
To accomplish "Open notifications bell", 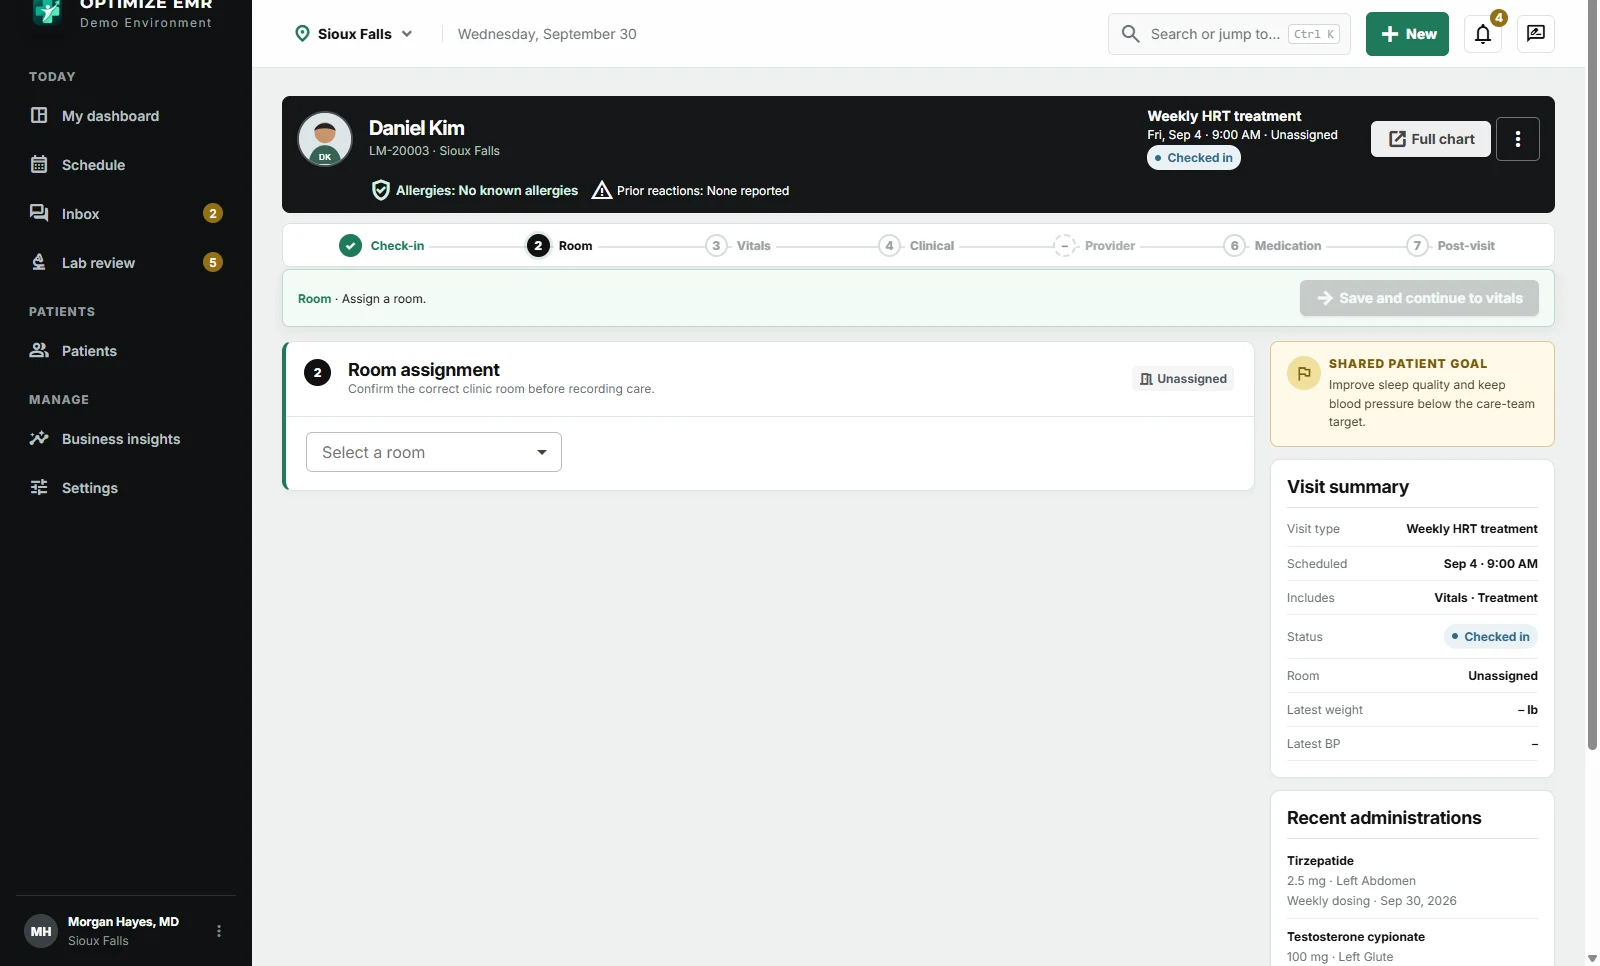I will [x=1483, y=34].
